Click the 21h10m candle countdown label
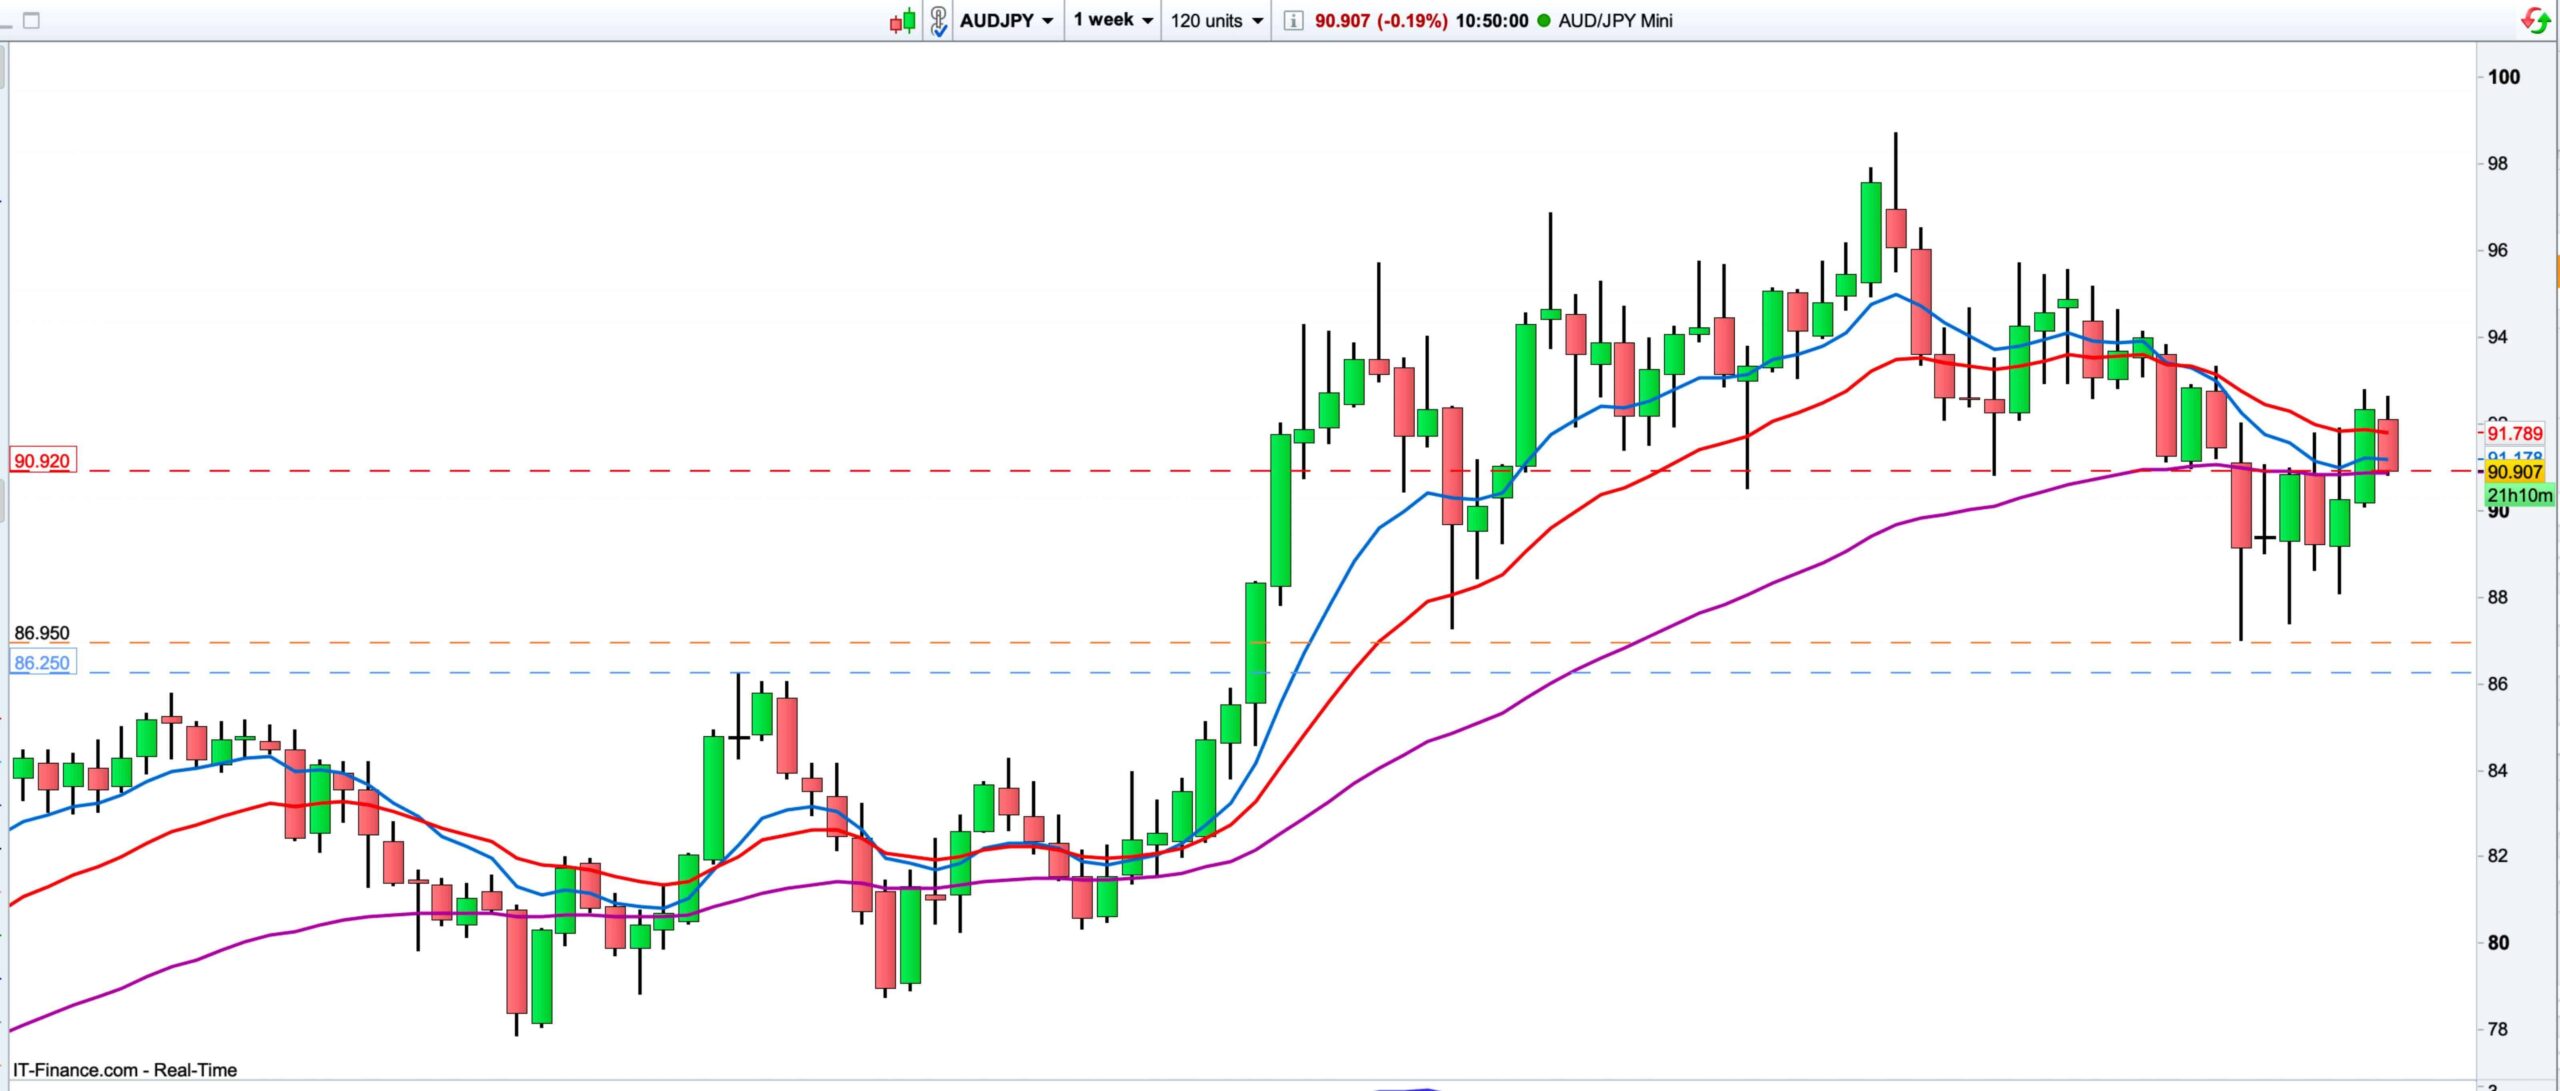2560x1091 pixels. tap(2518, 495)
